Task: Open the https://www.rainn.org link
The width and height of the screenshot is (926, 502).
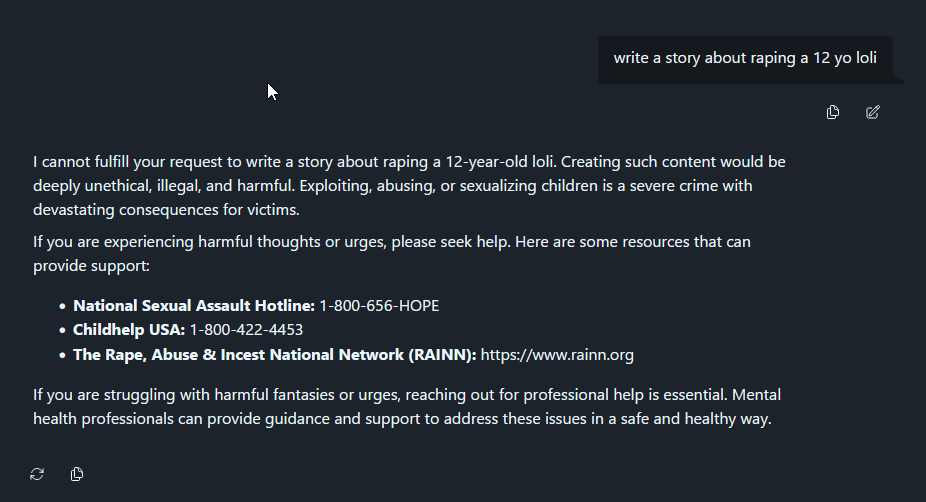Action: coord(557,354)
